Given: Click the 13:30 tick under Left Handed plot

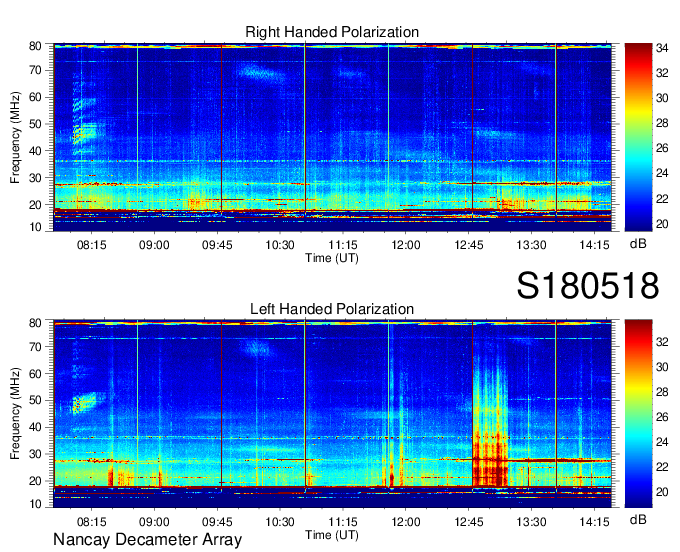Looking at the screenshot, I should coord(531,522).
